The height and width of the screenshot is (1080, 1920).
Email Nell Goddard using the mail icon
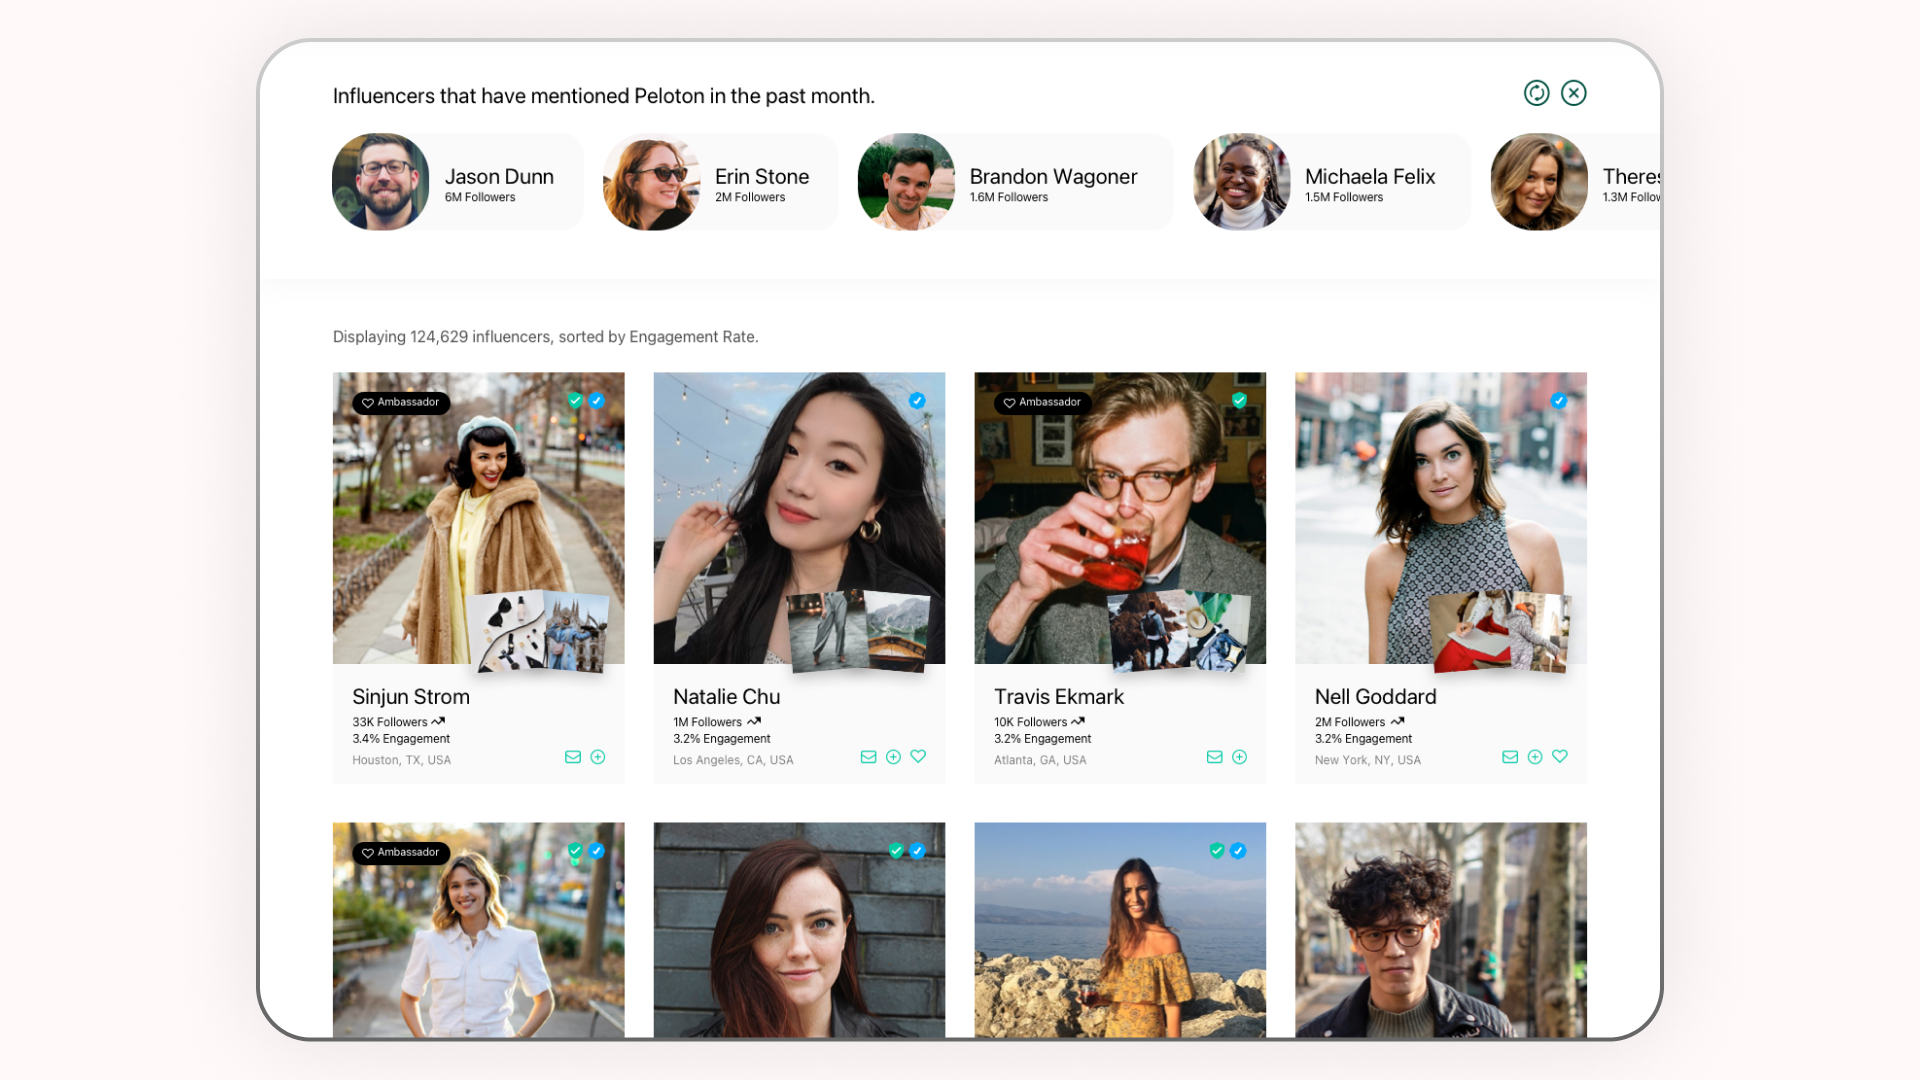[1510, 757]
